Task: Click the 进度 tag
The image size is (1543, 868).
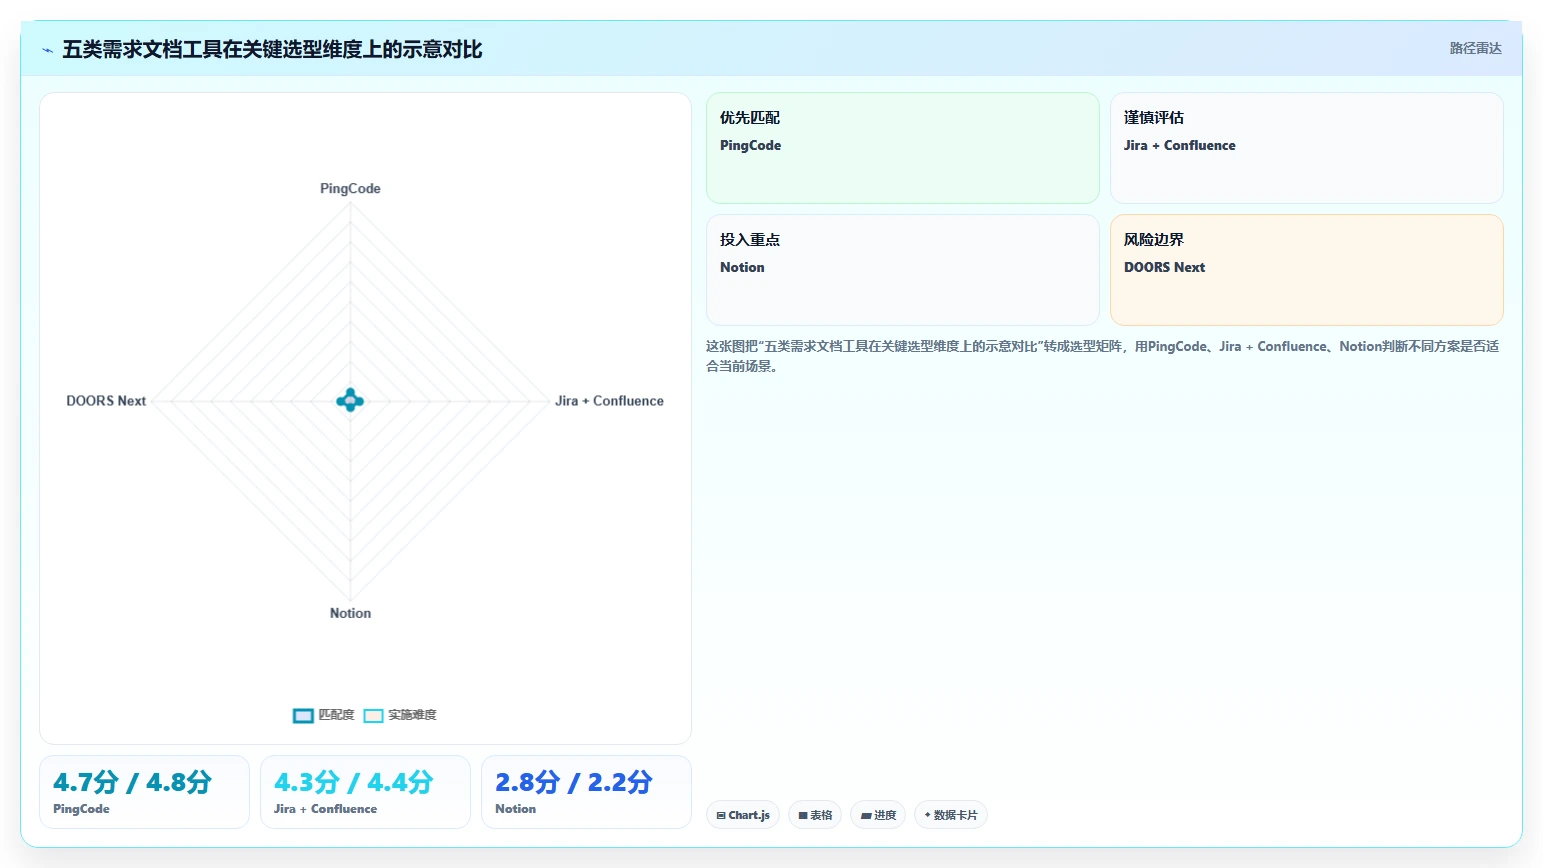Action: click(x=878, y=815)
